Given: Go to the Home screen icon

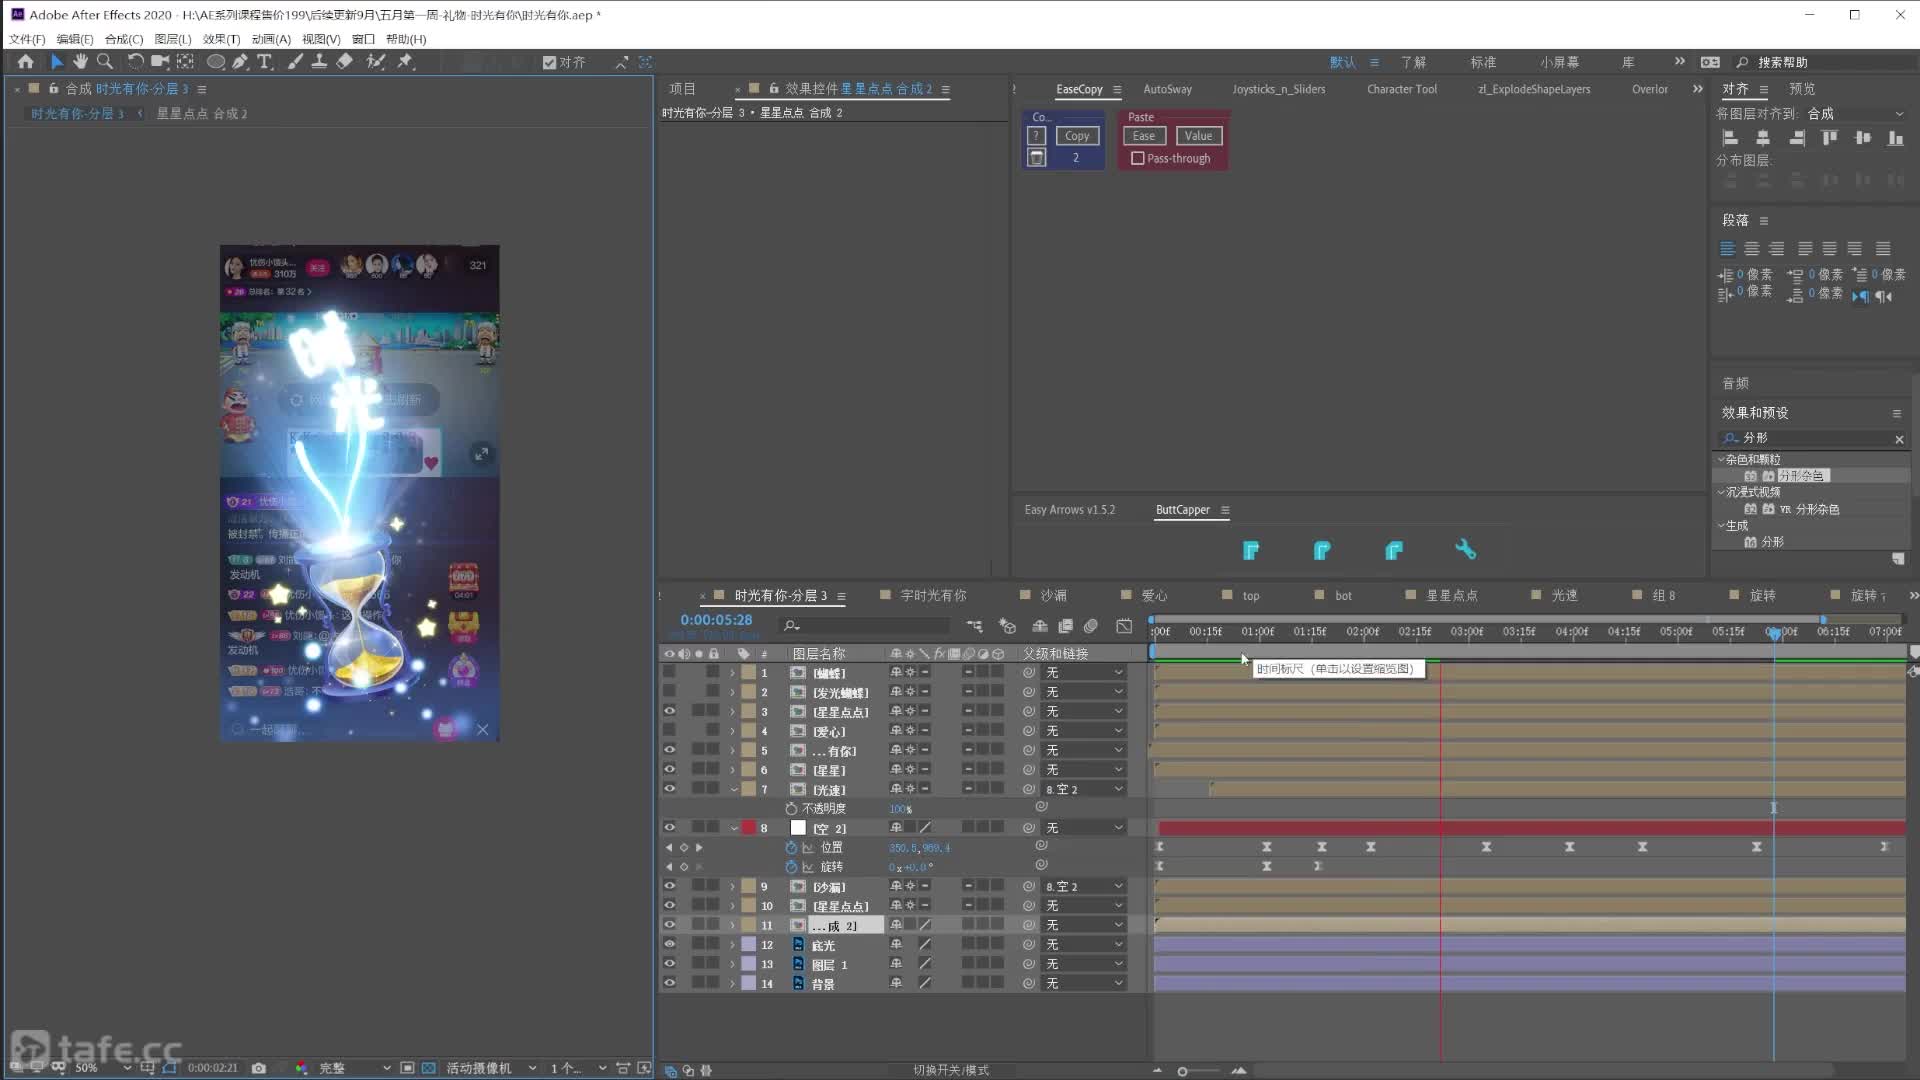Looking at the screenshot, I should tap(25, 62).
